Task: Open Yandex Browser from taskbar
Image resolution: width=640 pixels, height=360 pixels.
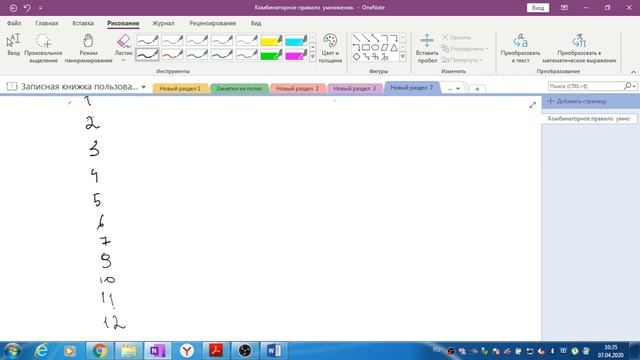Action: [187, 351]
